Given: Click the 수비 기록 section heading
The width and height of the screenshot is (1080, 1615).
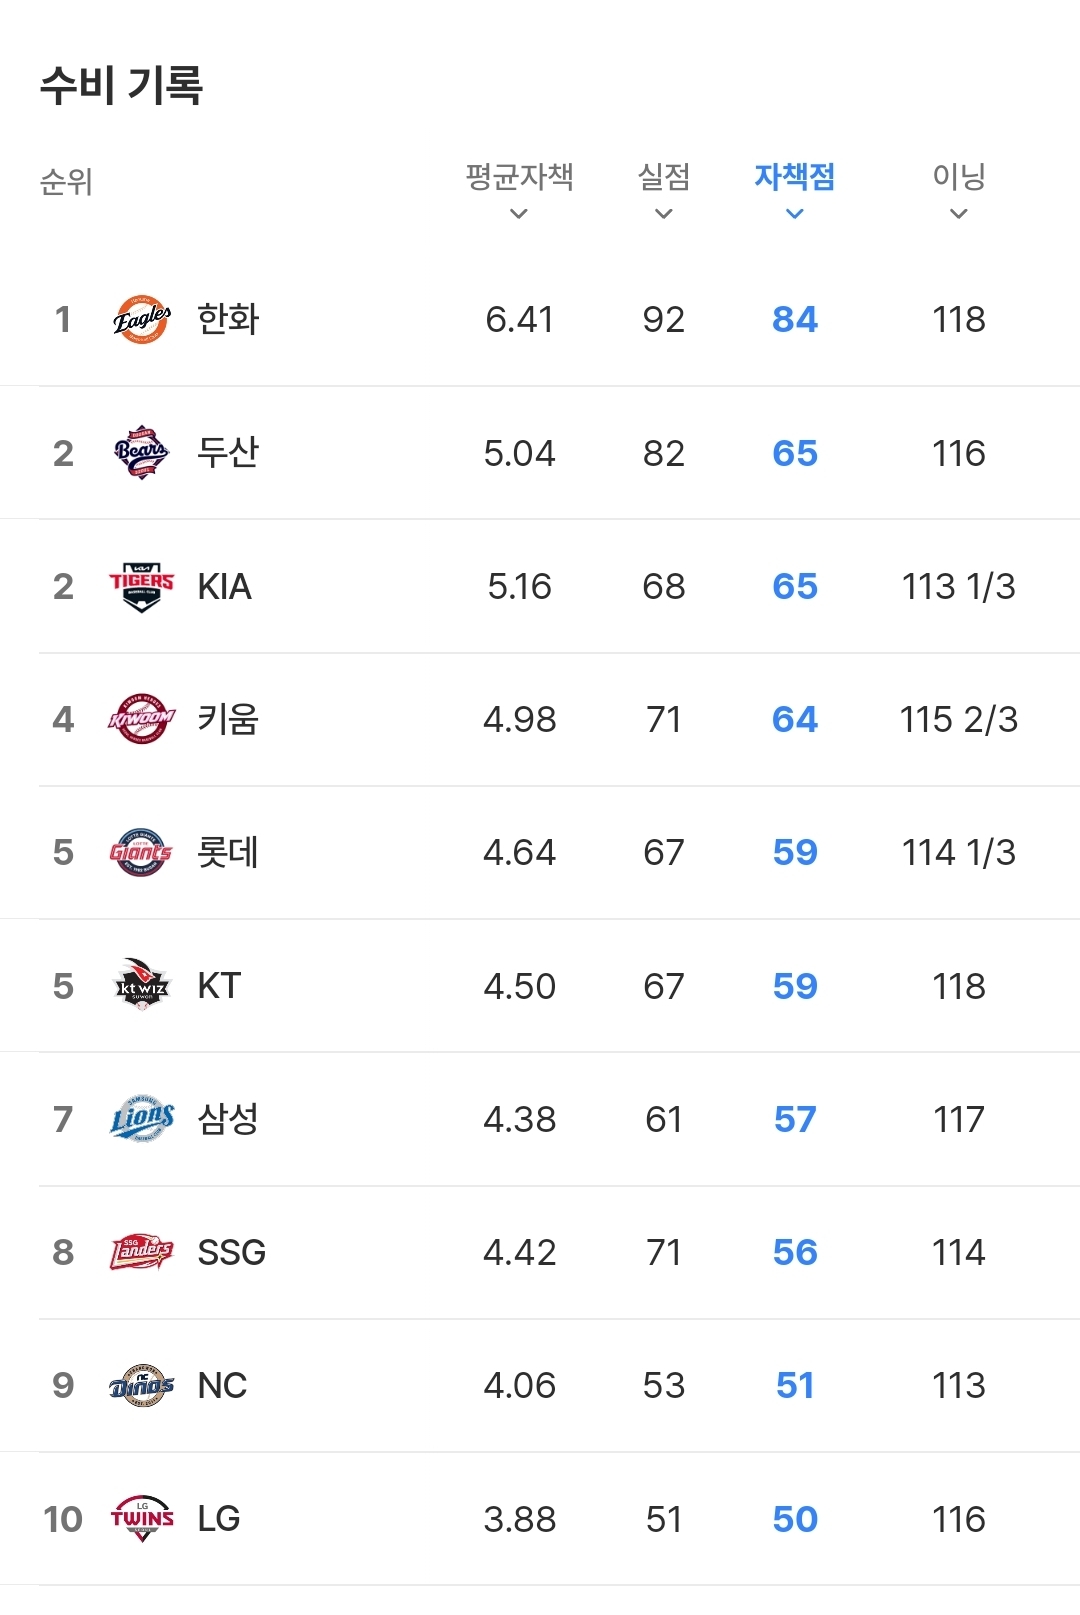Looking at the screenshot, I should 122,85.
